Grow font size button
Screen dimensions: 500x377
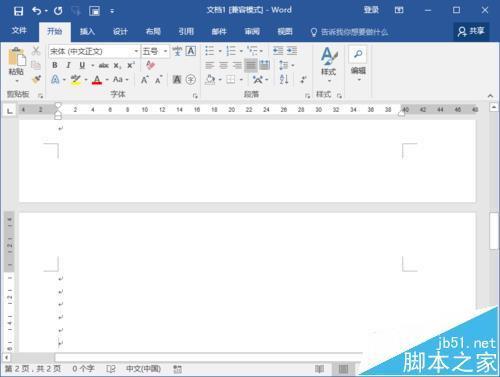144,80
